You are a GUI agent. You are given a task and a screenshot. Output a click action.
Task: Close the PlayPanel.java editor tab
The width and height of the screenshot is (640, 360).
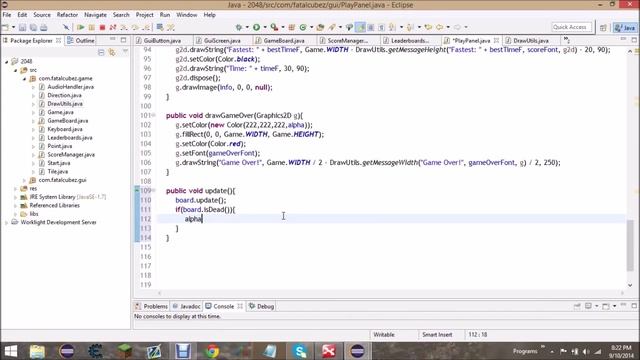[496, 40]
